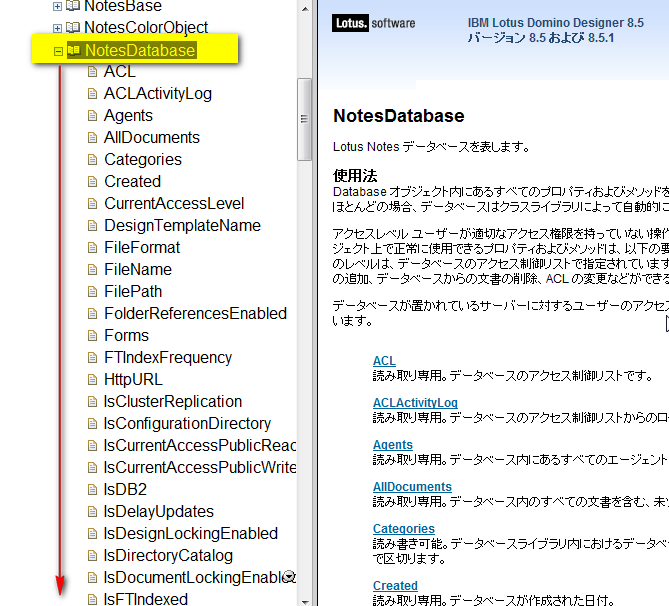Viewport: 669px width, 606px height.
Task: Click the NotesColorObject book icon
Action: tap(73, 28)
